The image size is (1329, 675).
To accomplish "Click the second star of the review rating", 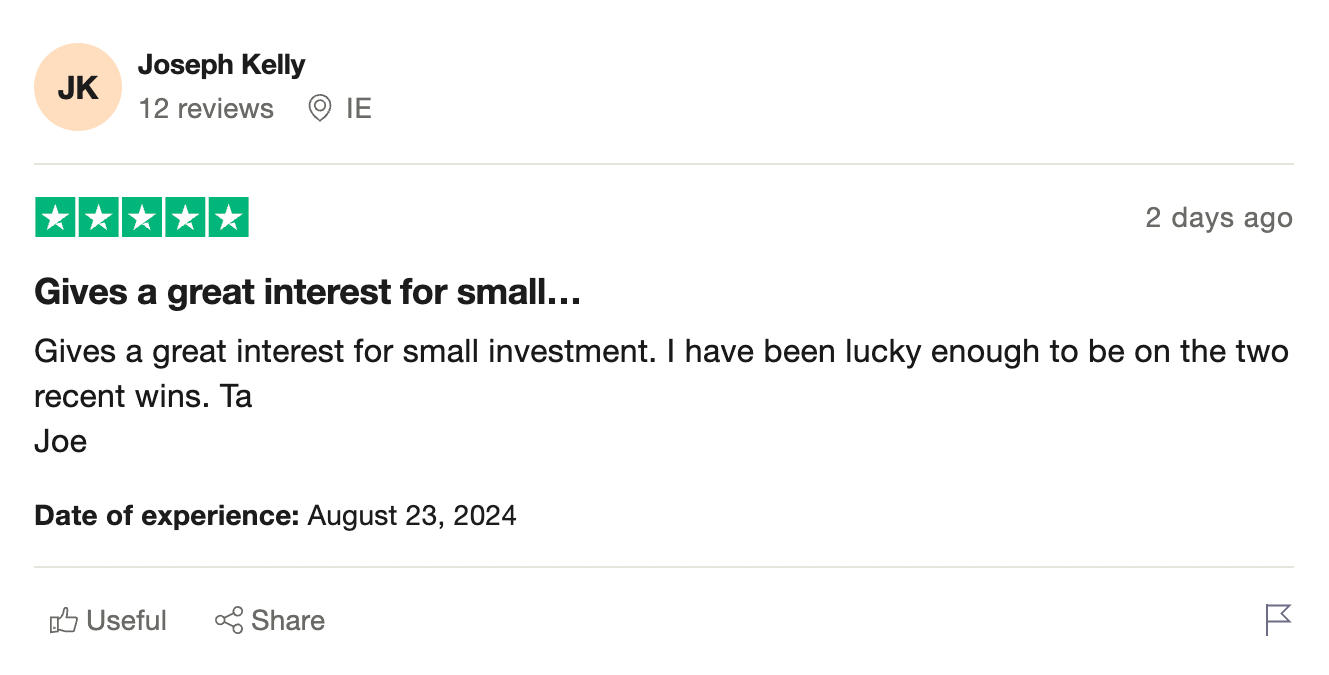I will point(98,216).
